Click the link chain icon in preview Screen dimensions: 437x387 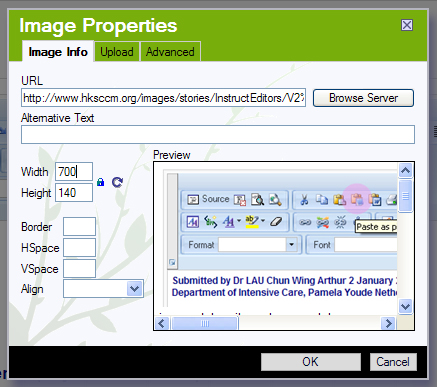(305, 222)
